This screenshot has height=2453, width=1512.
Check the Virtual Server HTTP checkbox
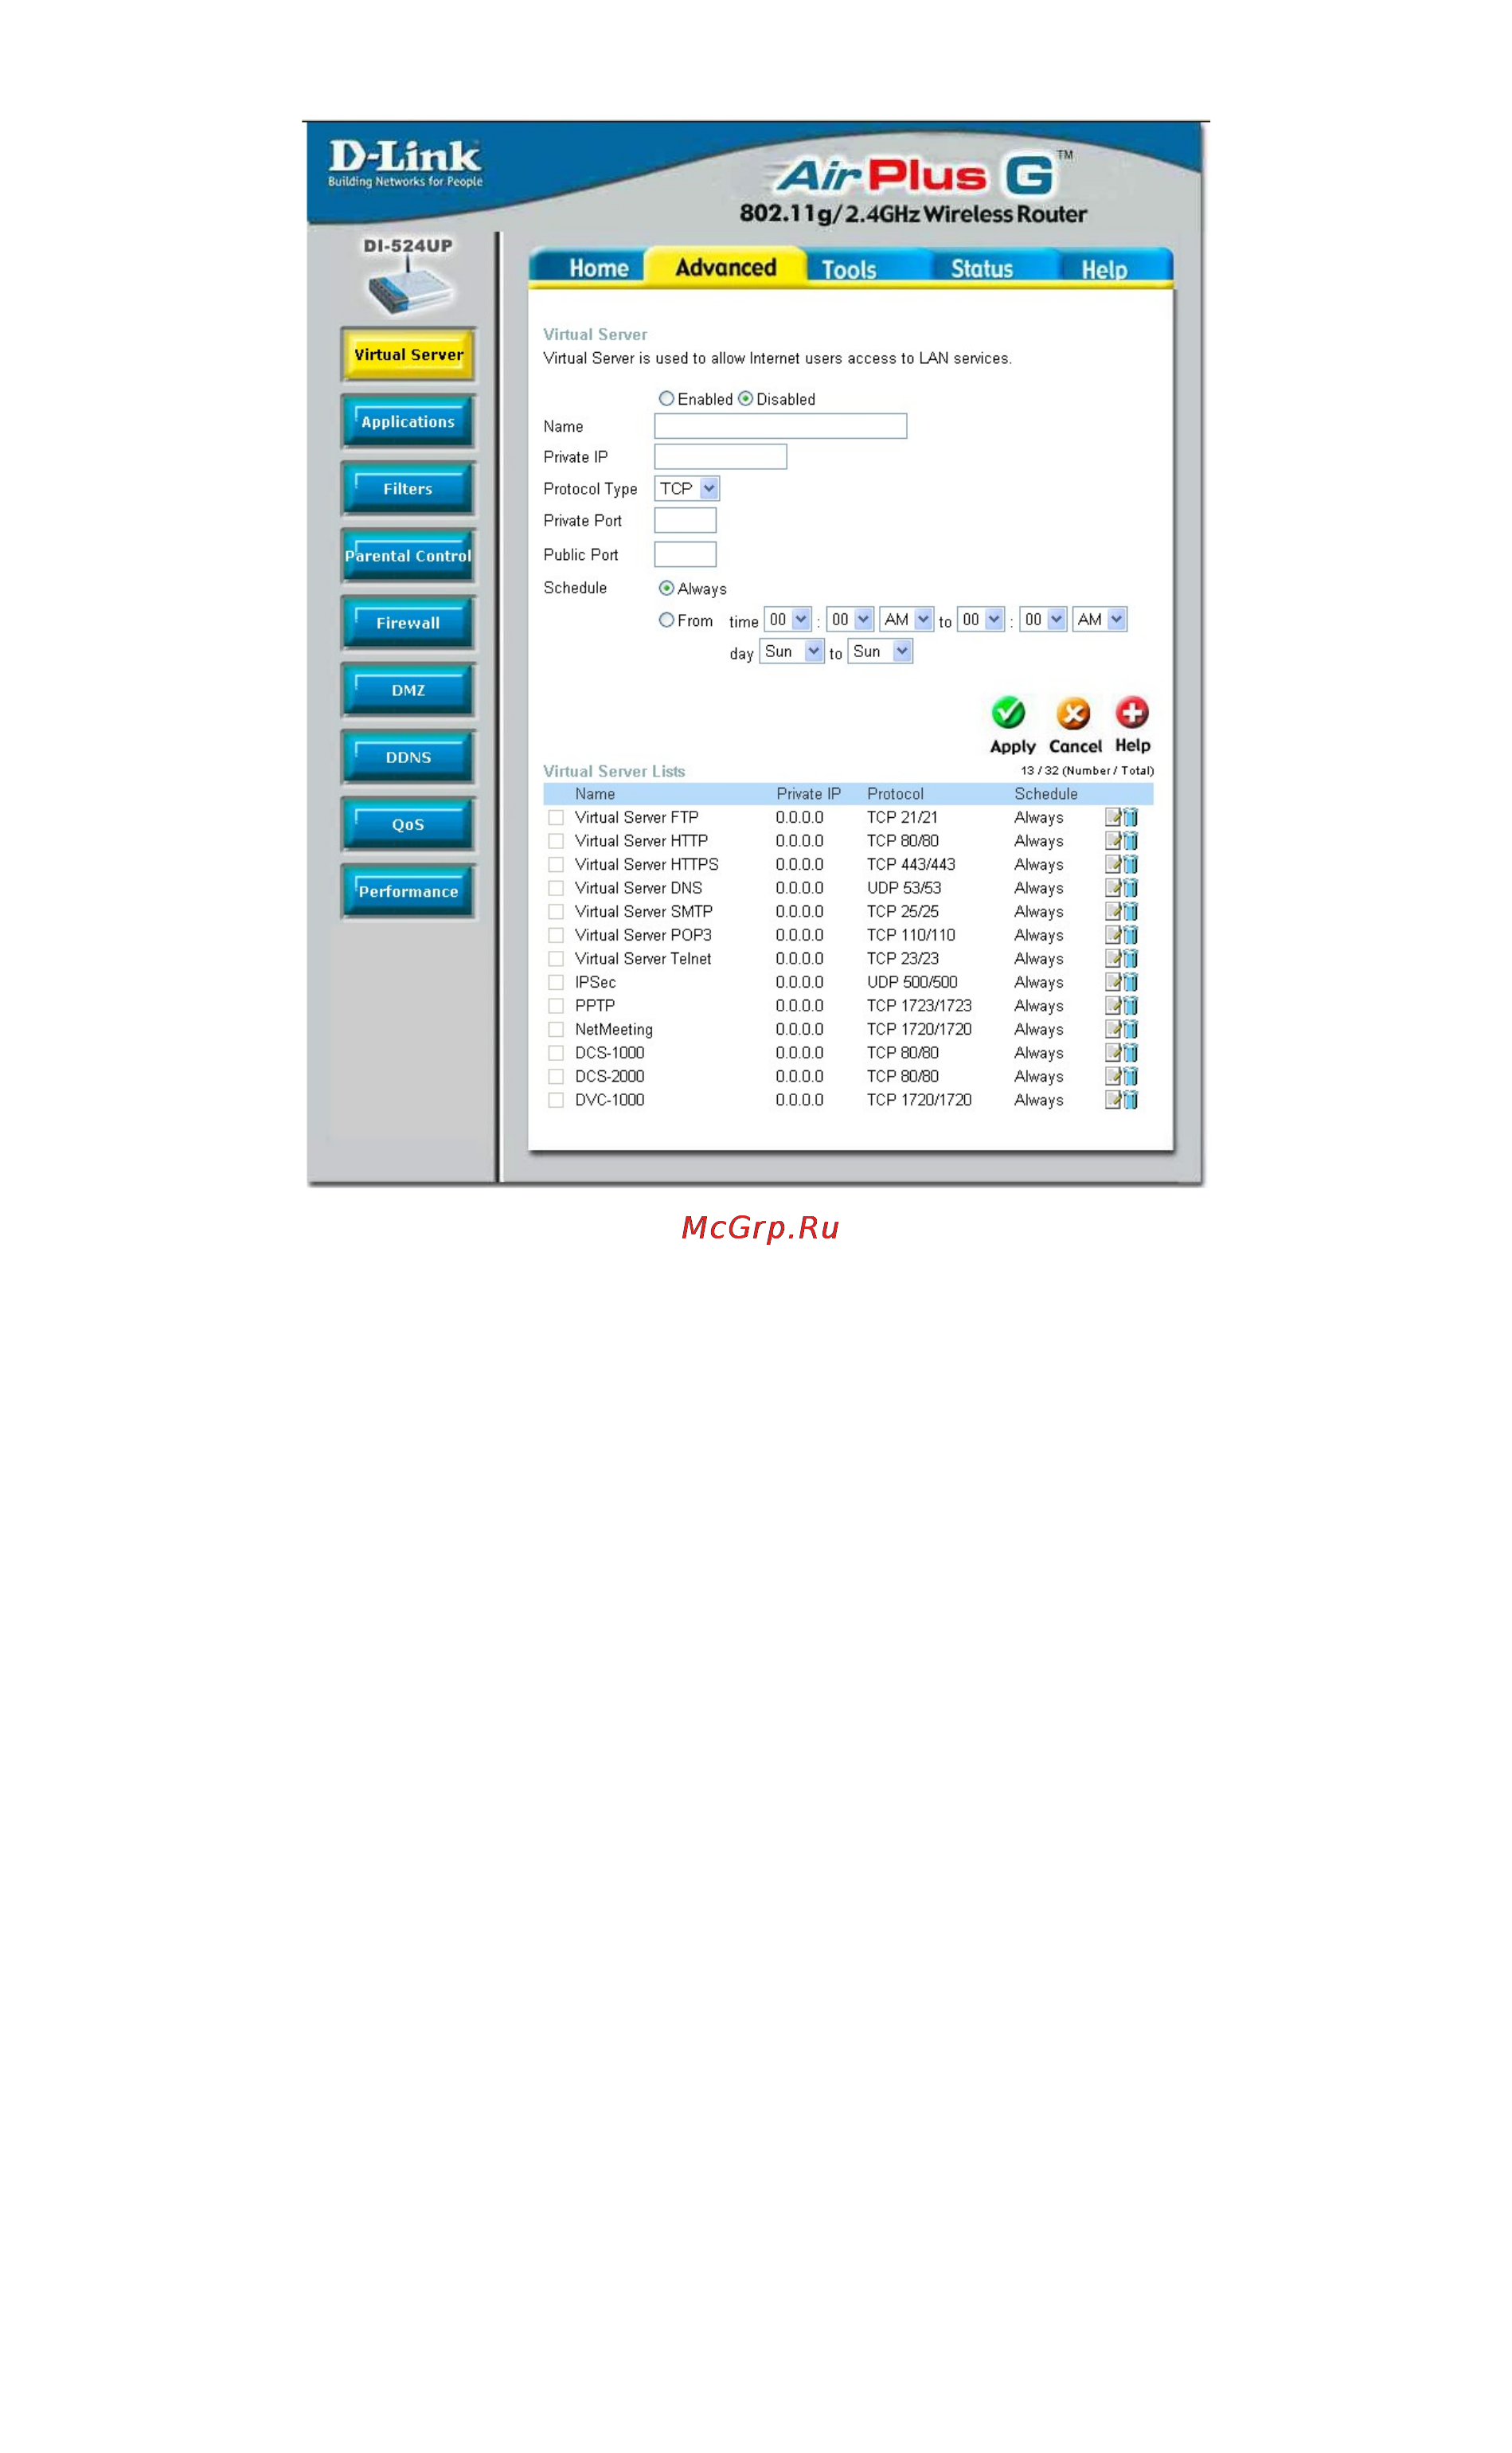tap(556, 841)
